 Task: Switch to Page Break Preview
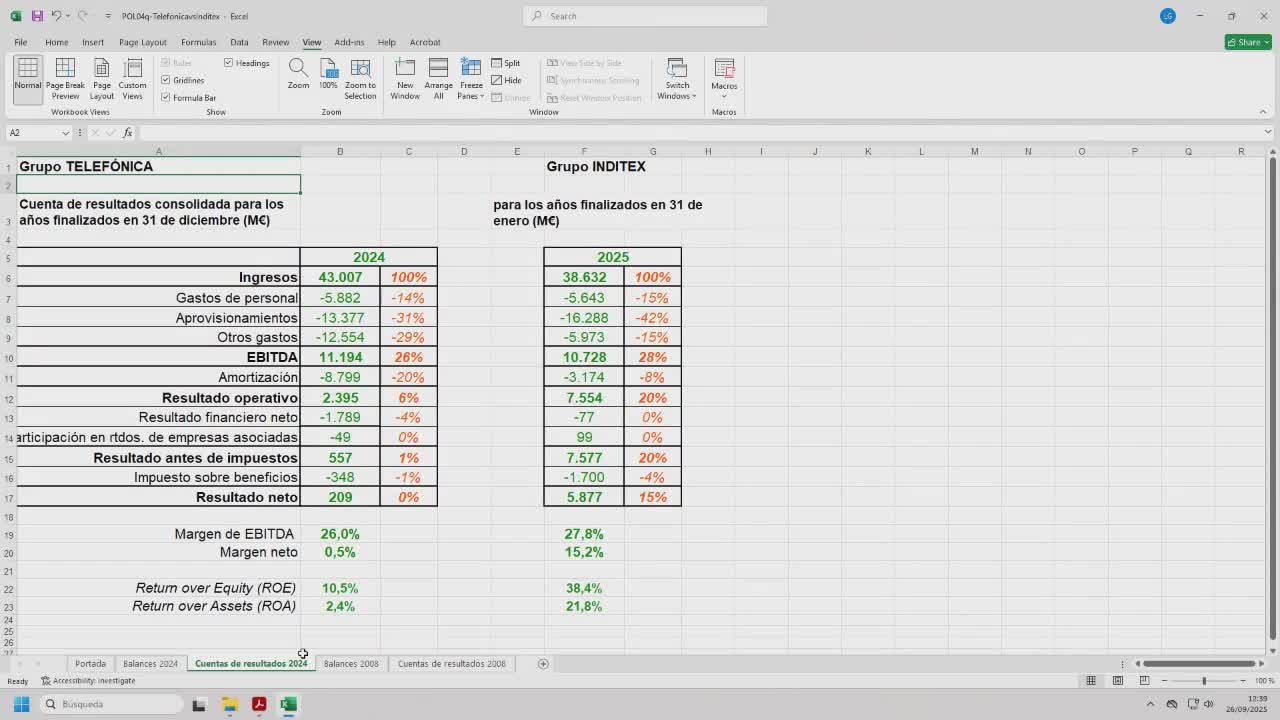(65, 78)
